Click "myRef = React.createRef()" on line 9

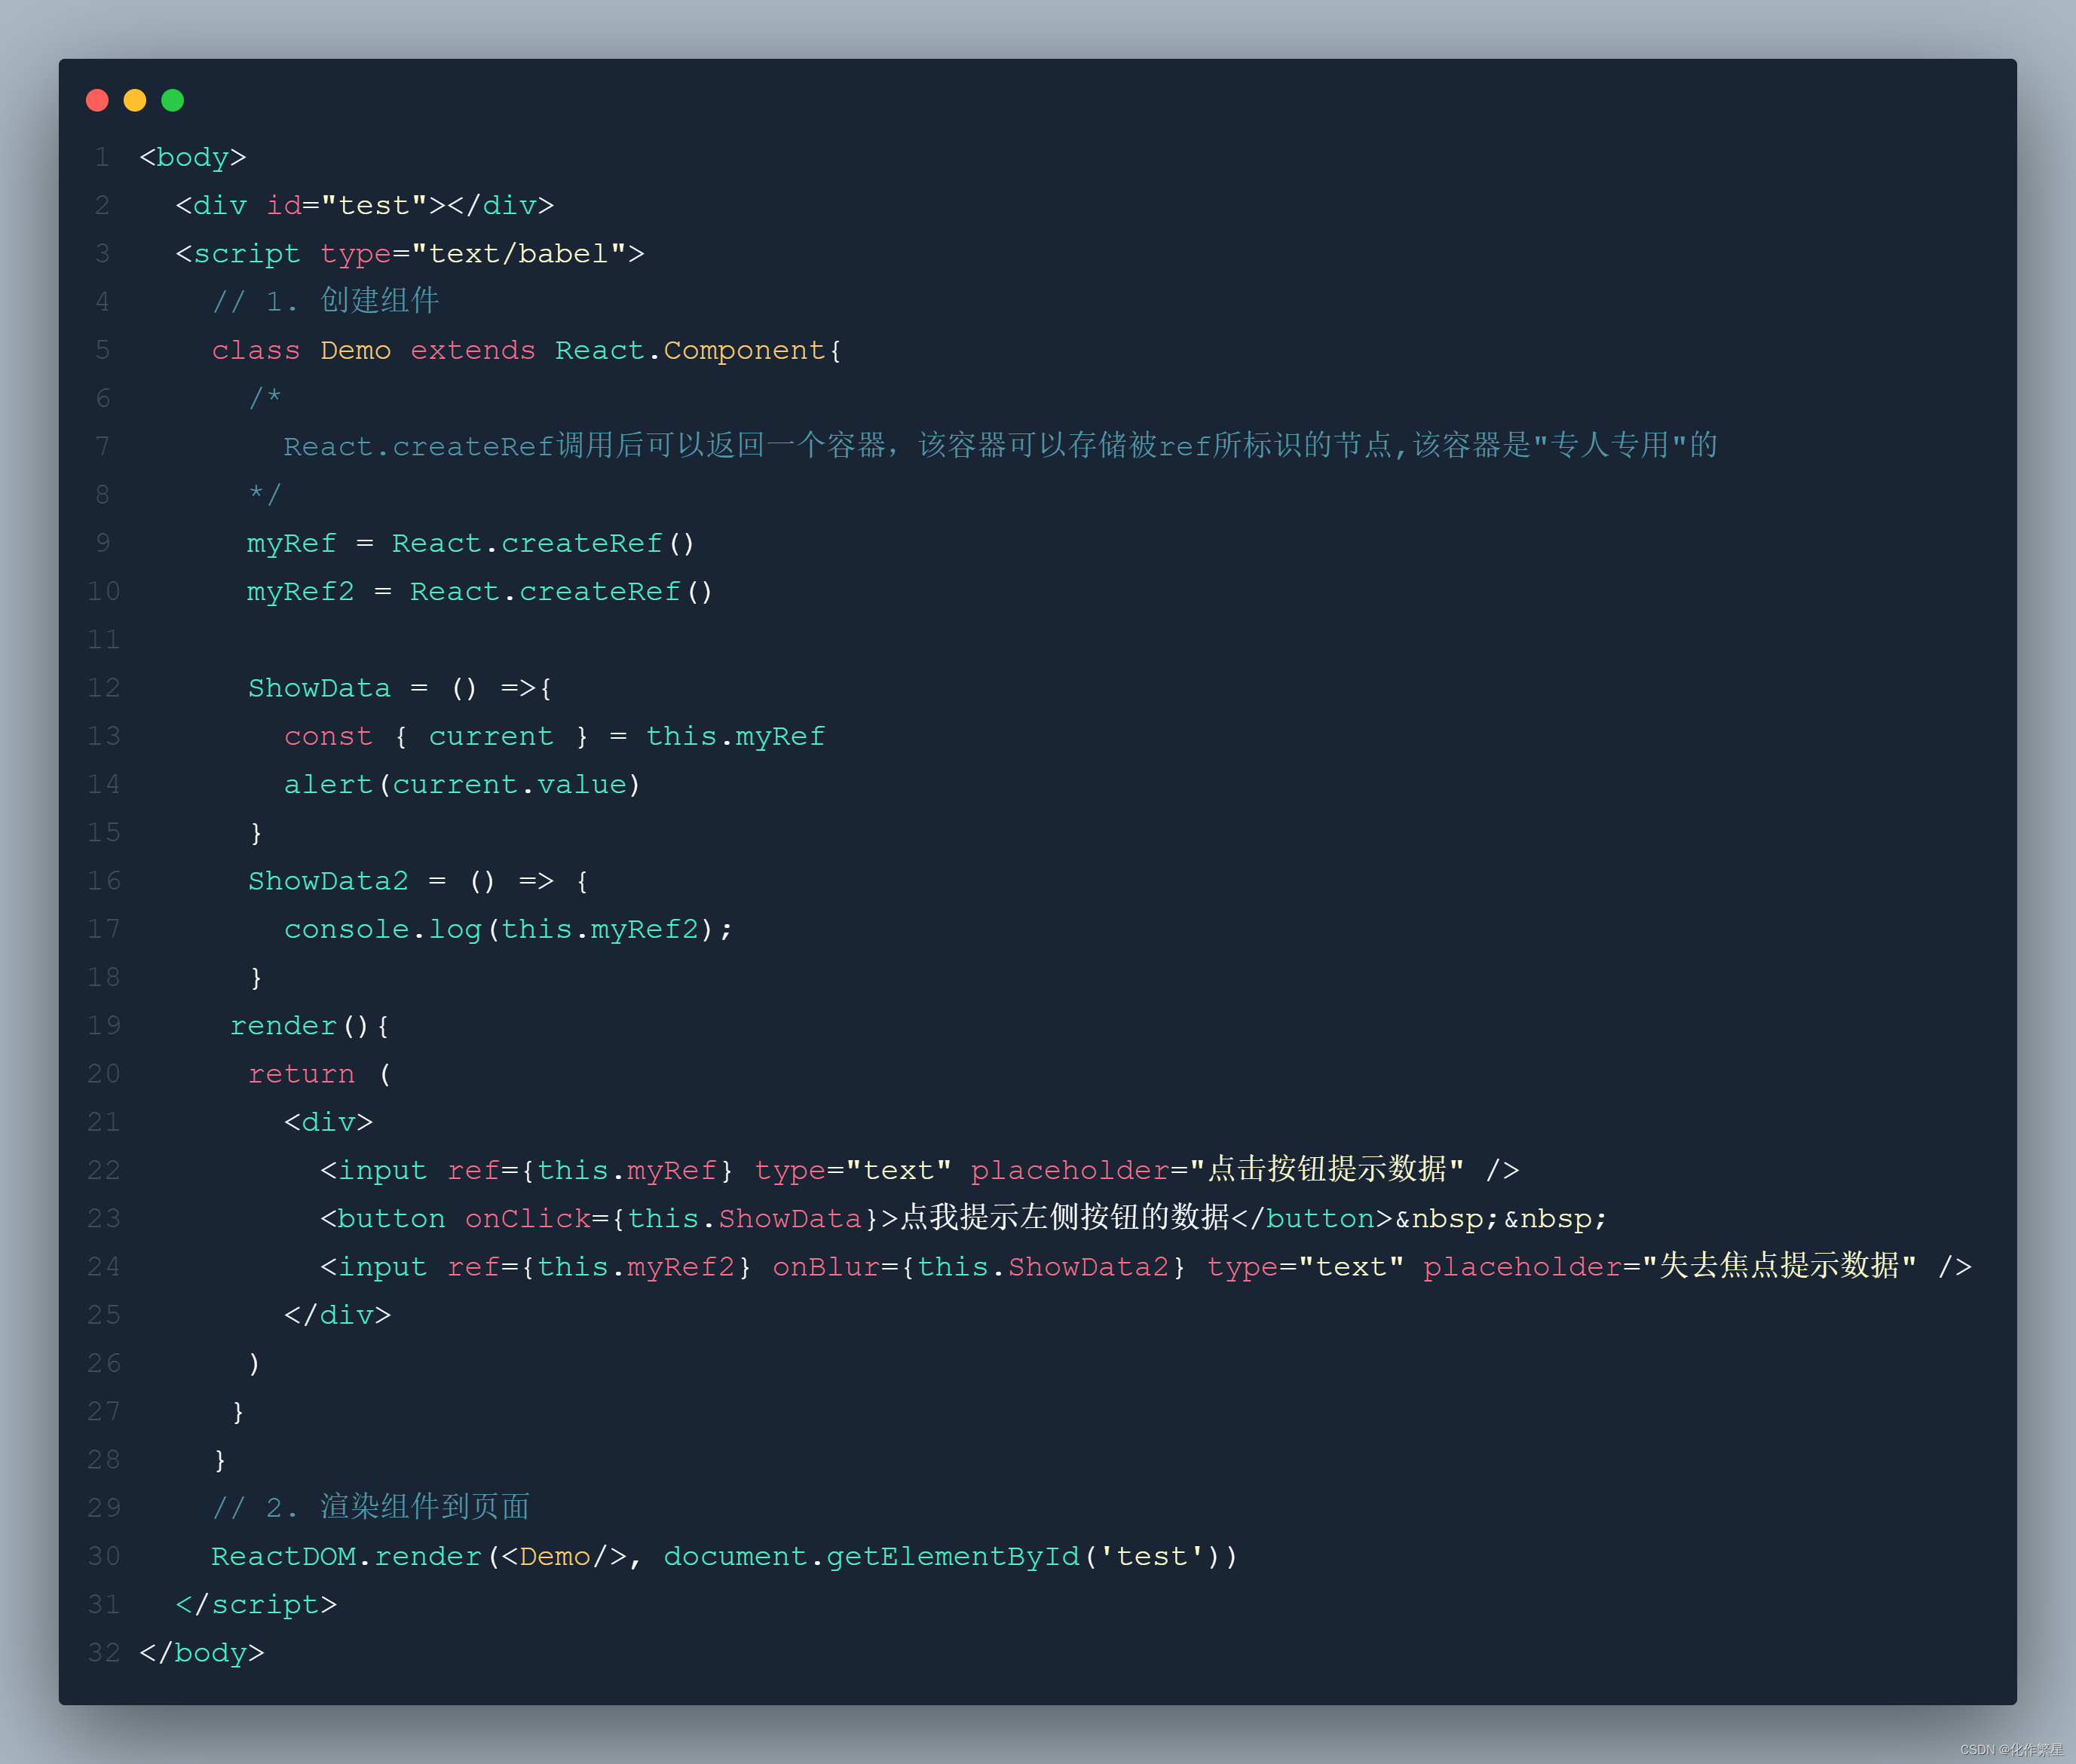point(471,543)
